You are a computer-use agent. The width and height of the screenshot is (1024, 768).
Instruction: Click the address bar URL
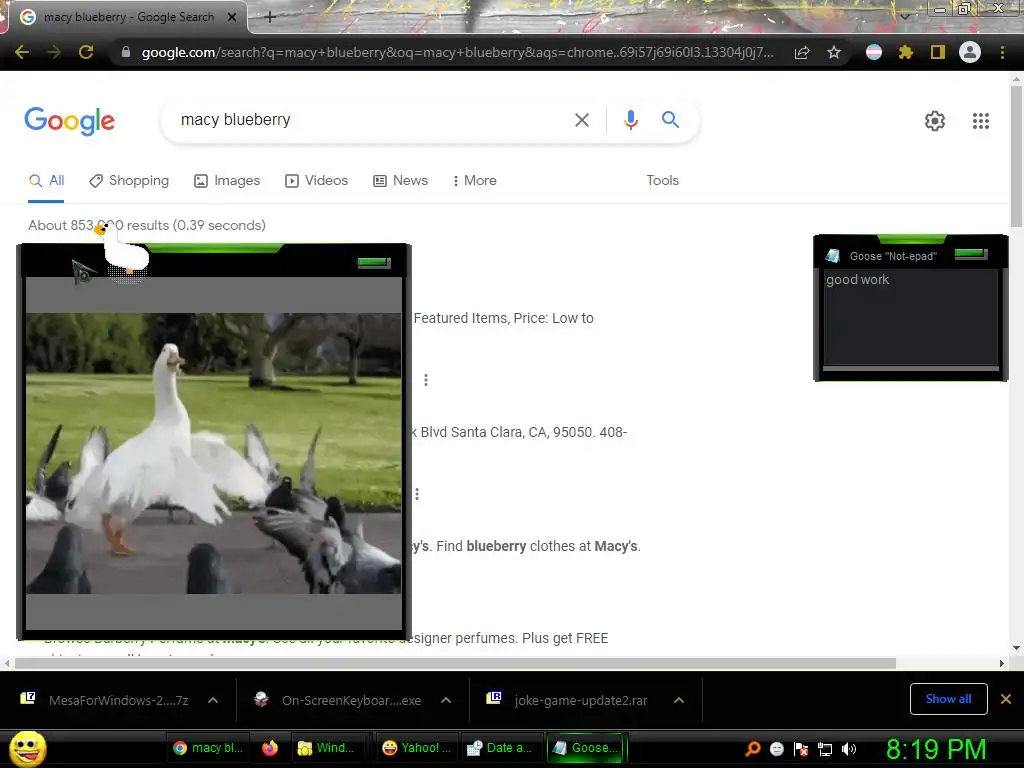457,52
